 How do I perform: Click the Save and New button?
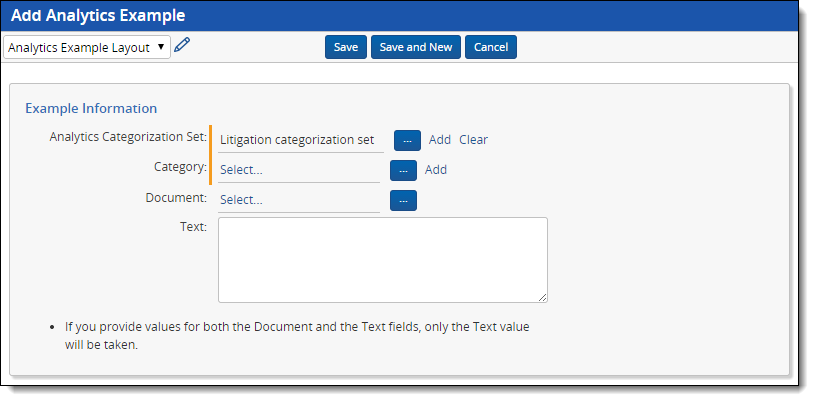click(415, 47)
